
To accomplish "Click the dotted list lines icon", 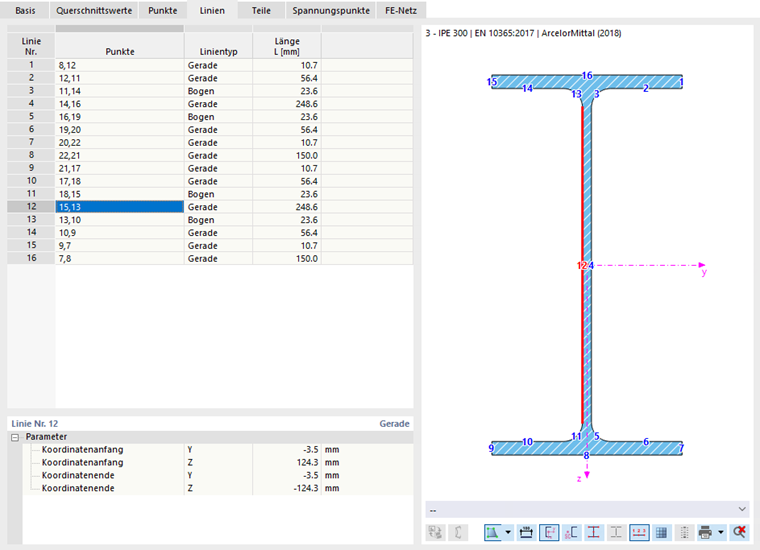I will coord(684,533).
